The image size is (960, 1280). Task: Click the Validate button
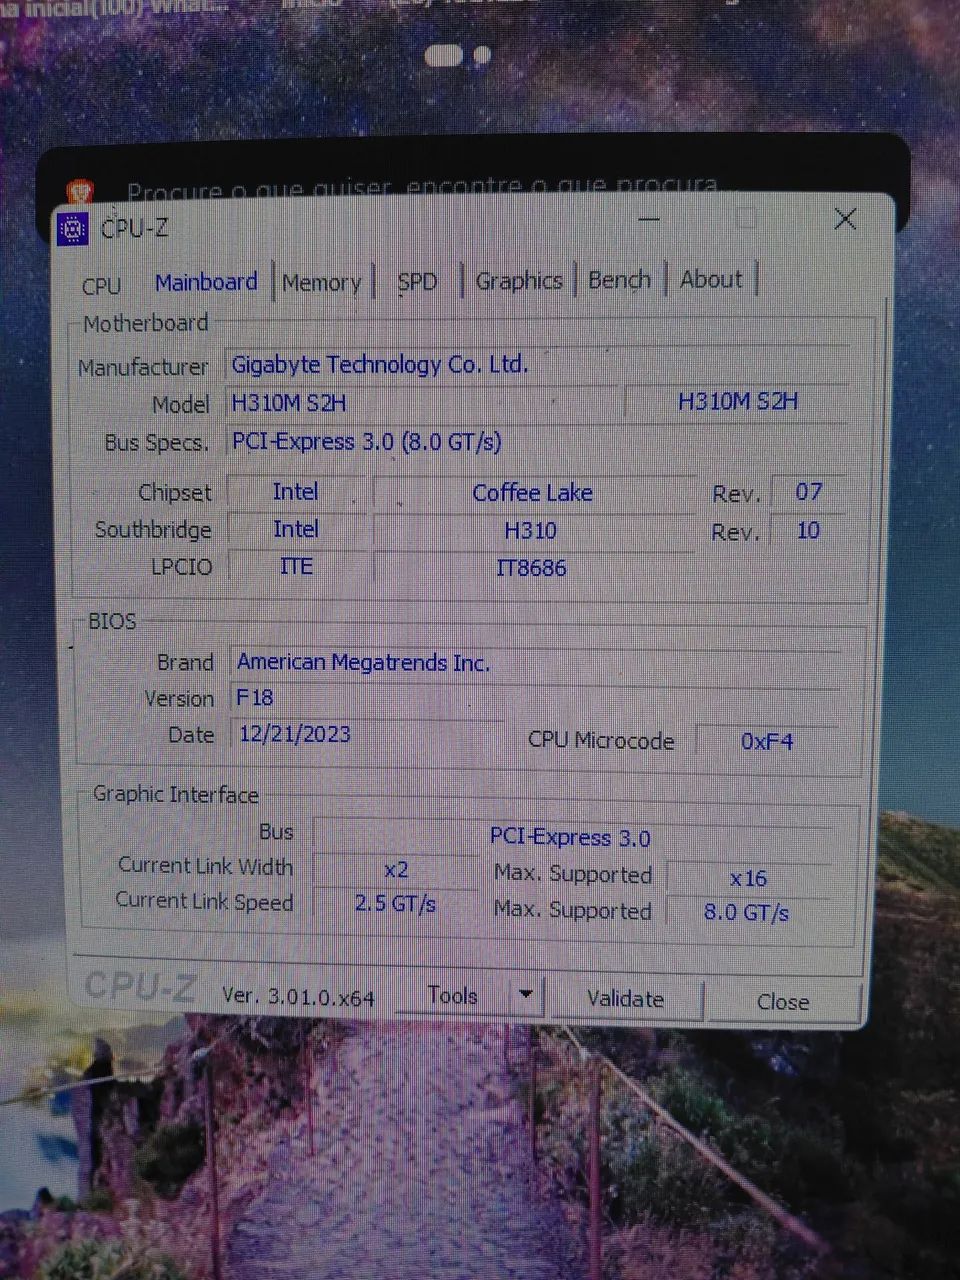click(626, 999)
